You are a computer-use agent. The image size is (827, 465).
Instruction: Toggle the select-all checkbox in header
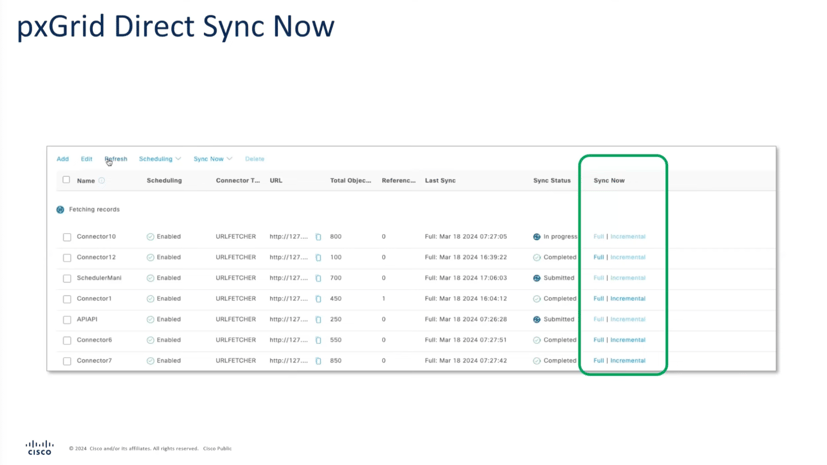[x=66, y=180]
